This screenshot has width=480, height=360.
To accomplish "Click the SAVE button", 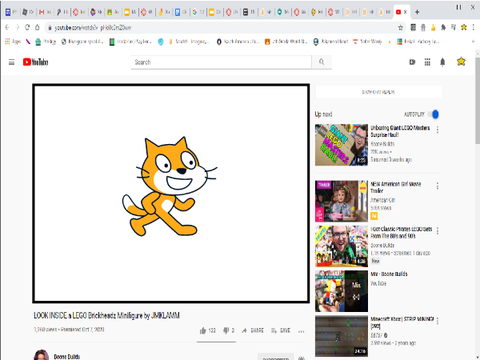I will (281, 330).
